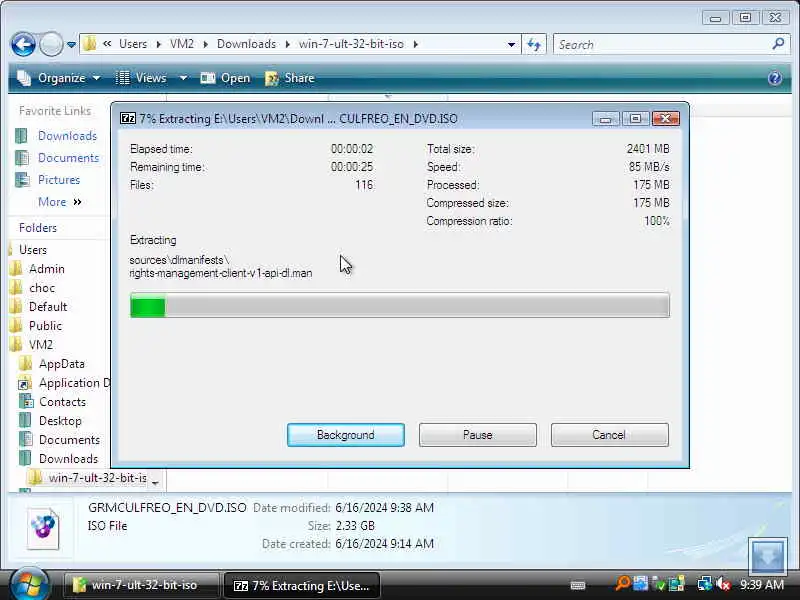The image size is (800, 600).
Task: Click the GRMCULFREO_EN_DVD.ISO file name
Action: [x=167, y=508]
